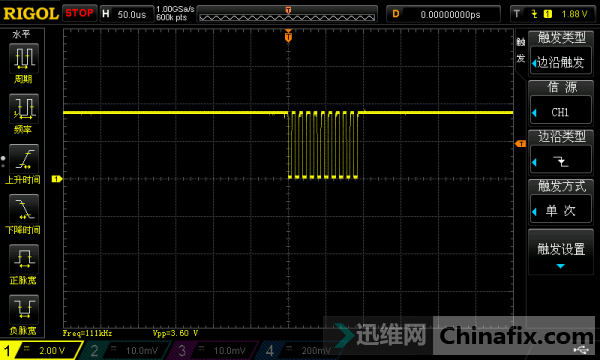Click the yellow channel 1 ground marker
600x360 pixels.
(x=57, y=179)
